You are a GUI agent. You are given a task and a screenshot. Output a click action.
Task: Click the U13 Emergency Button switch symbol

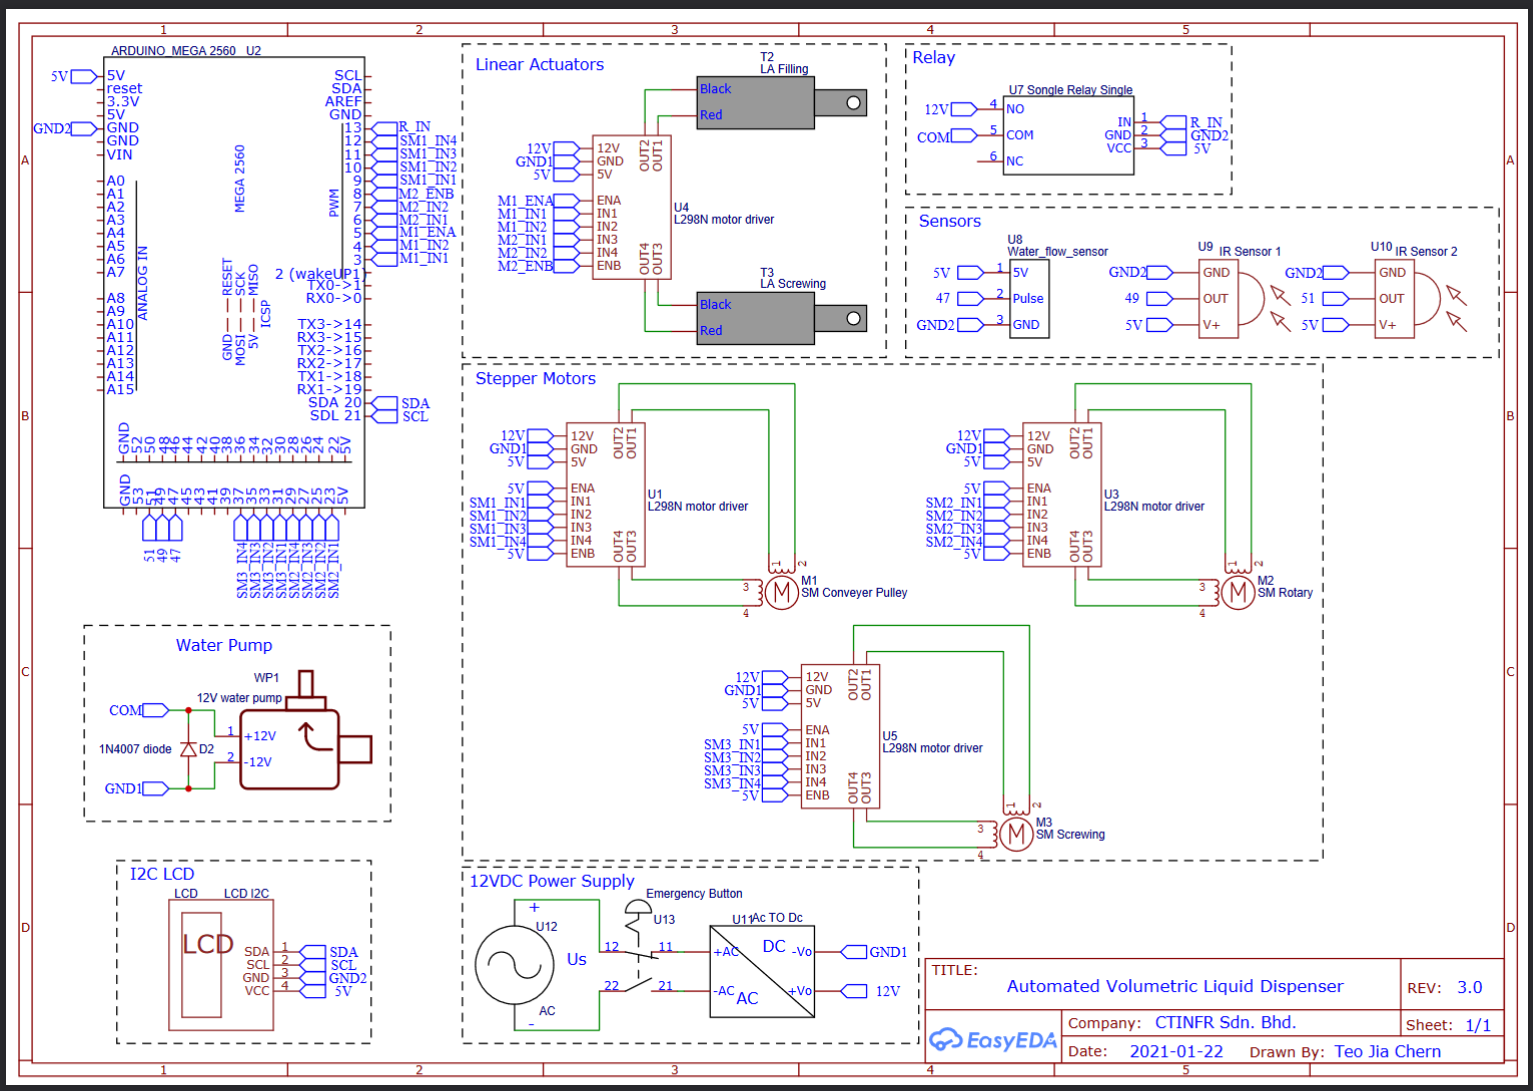(637, 948)
